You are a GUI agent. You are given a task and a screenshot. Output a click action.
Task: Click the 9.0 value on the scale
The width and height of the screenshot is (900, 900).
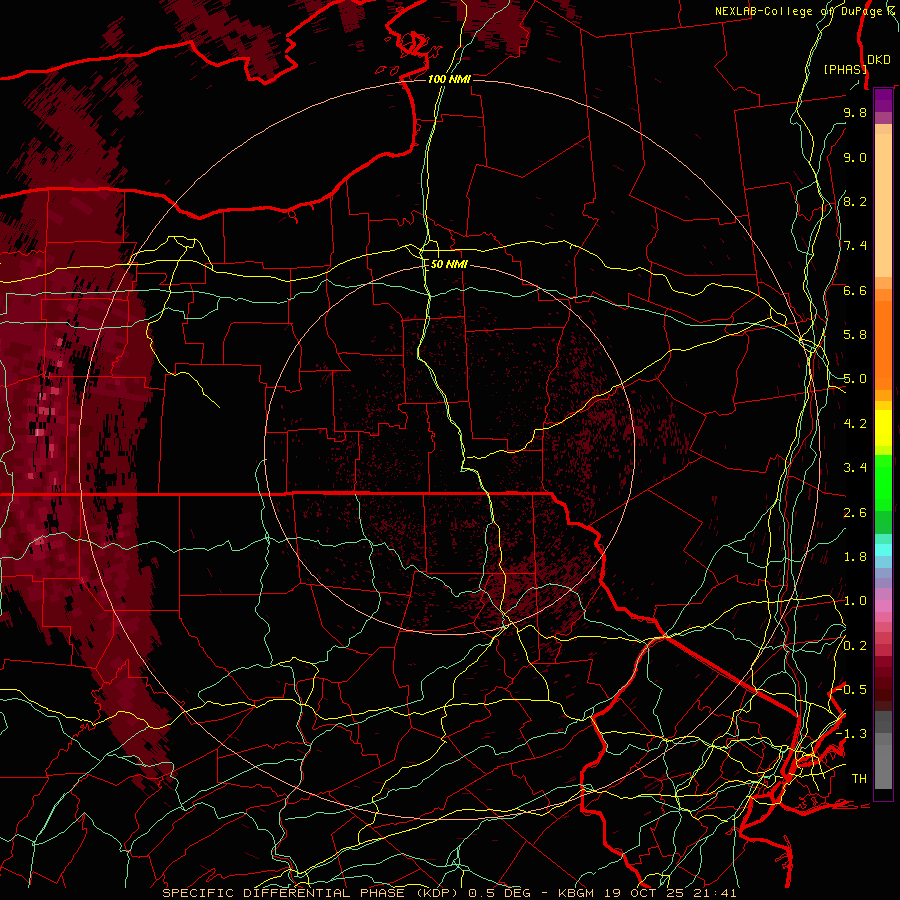point(855,157)
